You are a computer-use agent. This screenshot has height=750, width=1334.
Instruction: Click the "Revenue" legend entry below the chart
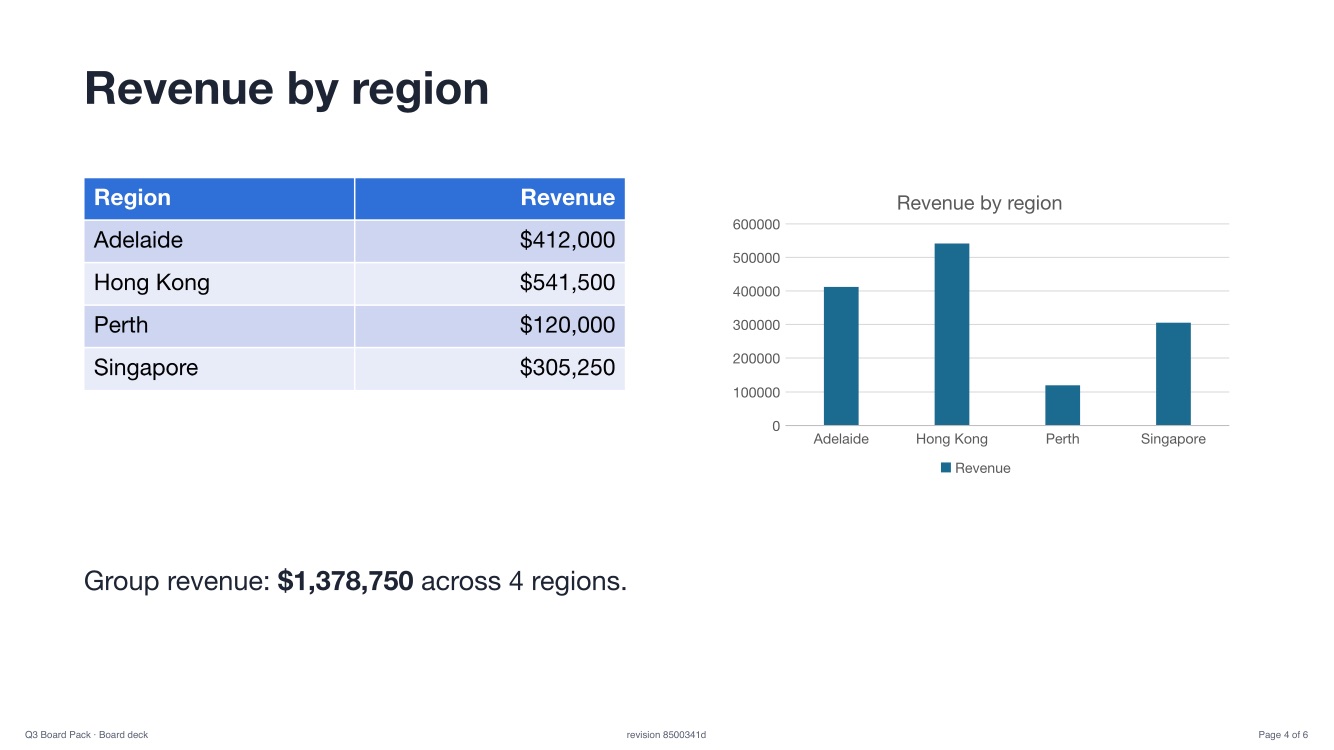click(x=976, y=468)
